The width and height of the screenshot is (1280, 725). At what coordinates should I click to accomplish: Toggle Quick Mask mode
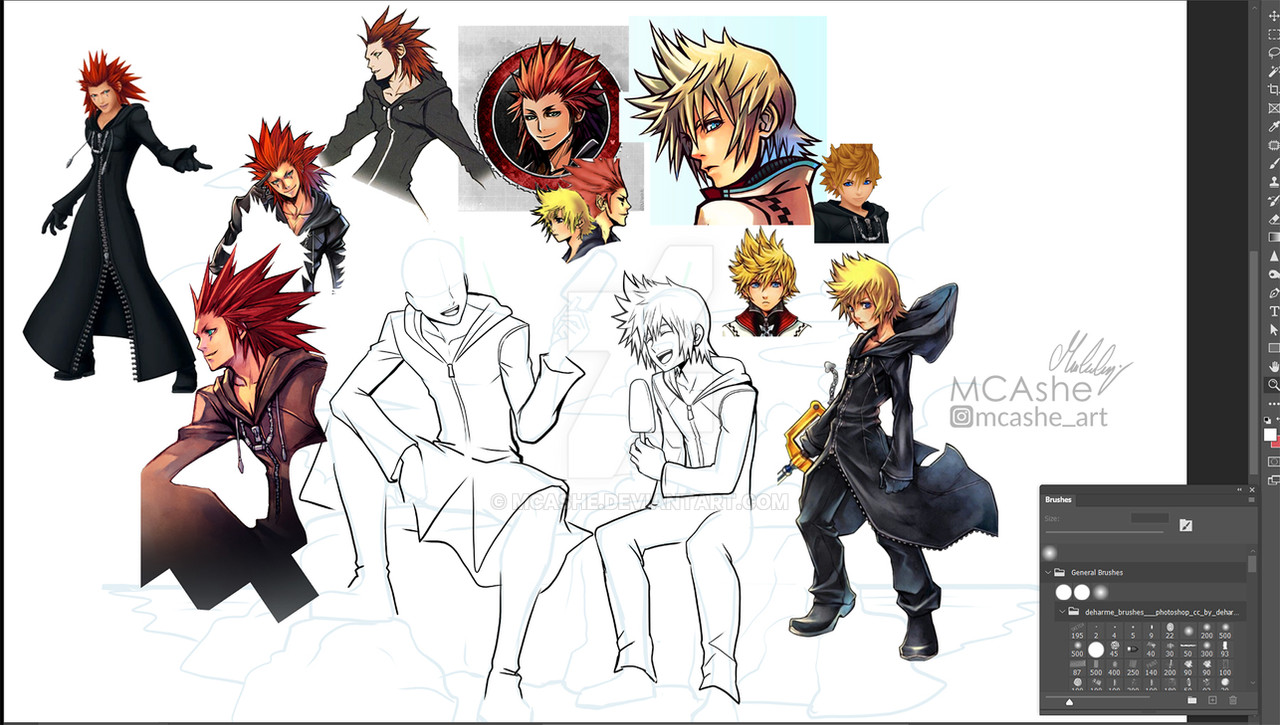[x=1273, y=460]
